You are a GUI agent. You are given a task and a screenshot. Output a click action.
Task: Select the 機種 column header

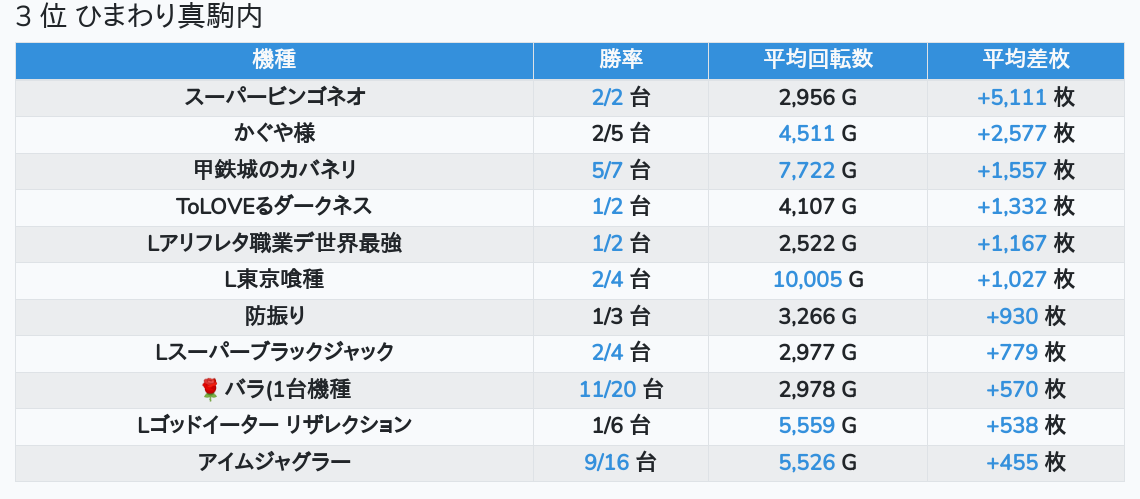274,60
